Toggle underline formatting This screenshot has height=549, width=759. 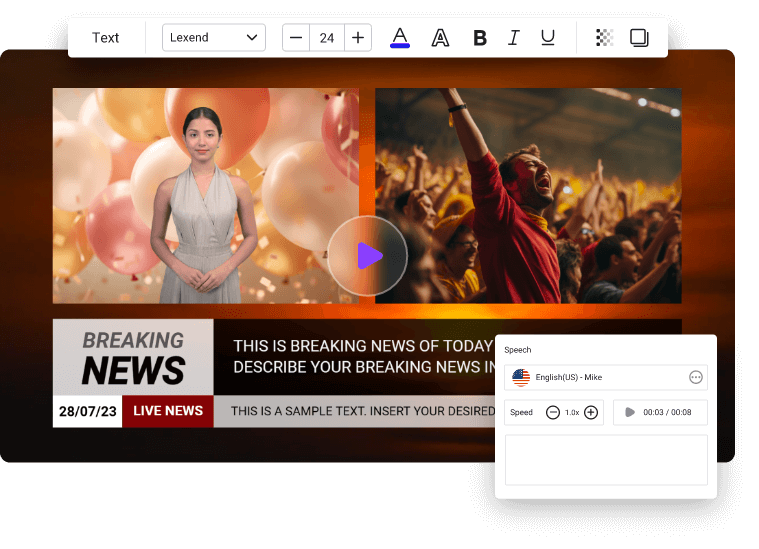548,38
